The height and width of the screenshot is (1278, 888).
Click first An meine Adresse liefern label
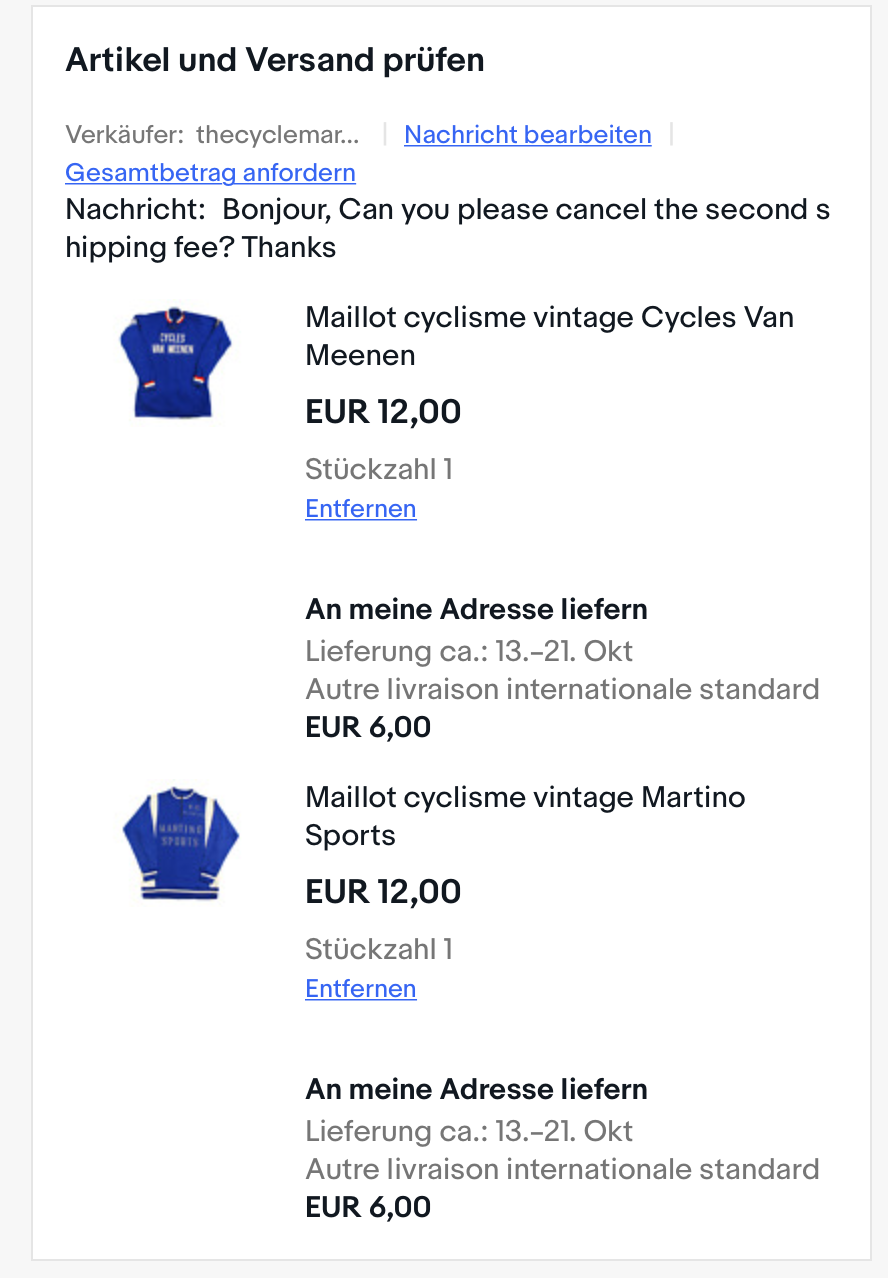[x=476, y=609]
